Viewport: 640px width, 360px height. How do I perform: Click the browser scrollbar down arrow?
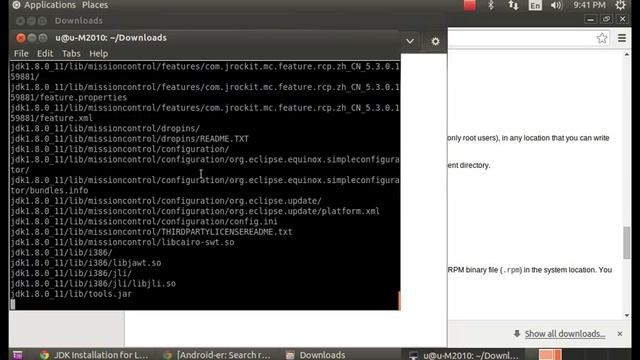click(x=627, y=315)
